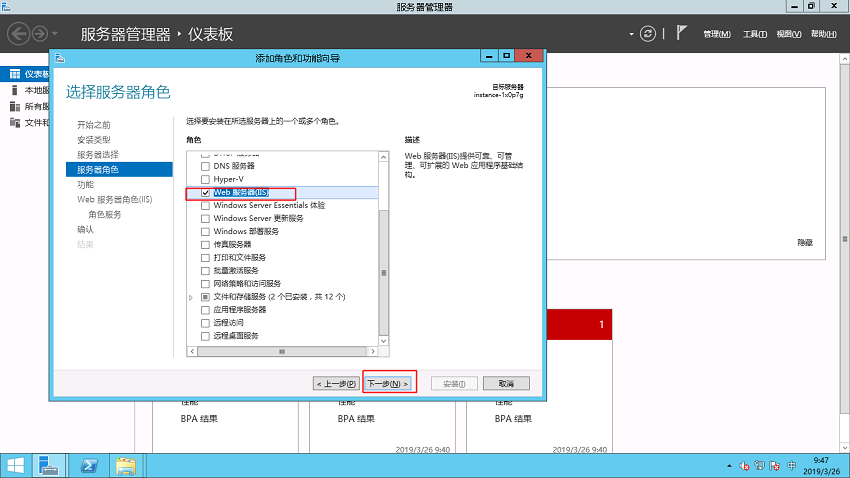Check the 传真服务器 role
The height and width of the screenshot is (478, 850).
click(x=205, y=244)
